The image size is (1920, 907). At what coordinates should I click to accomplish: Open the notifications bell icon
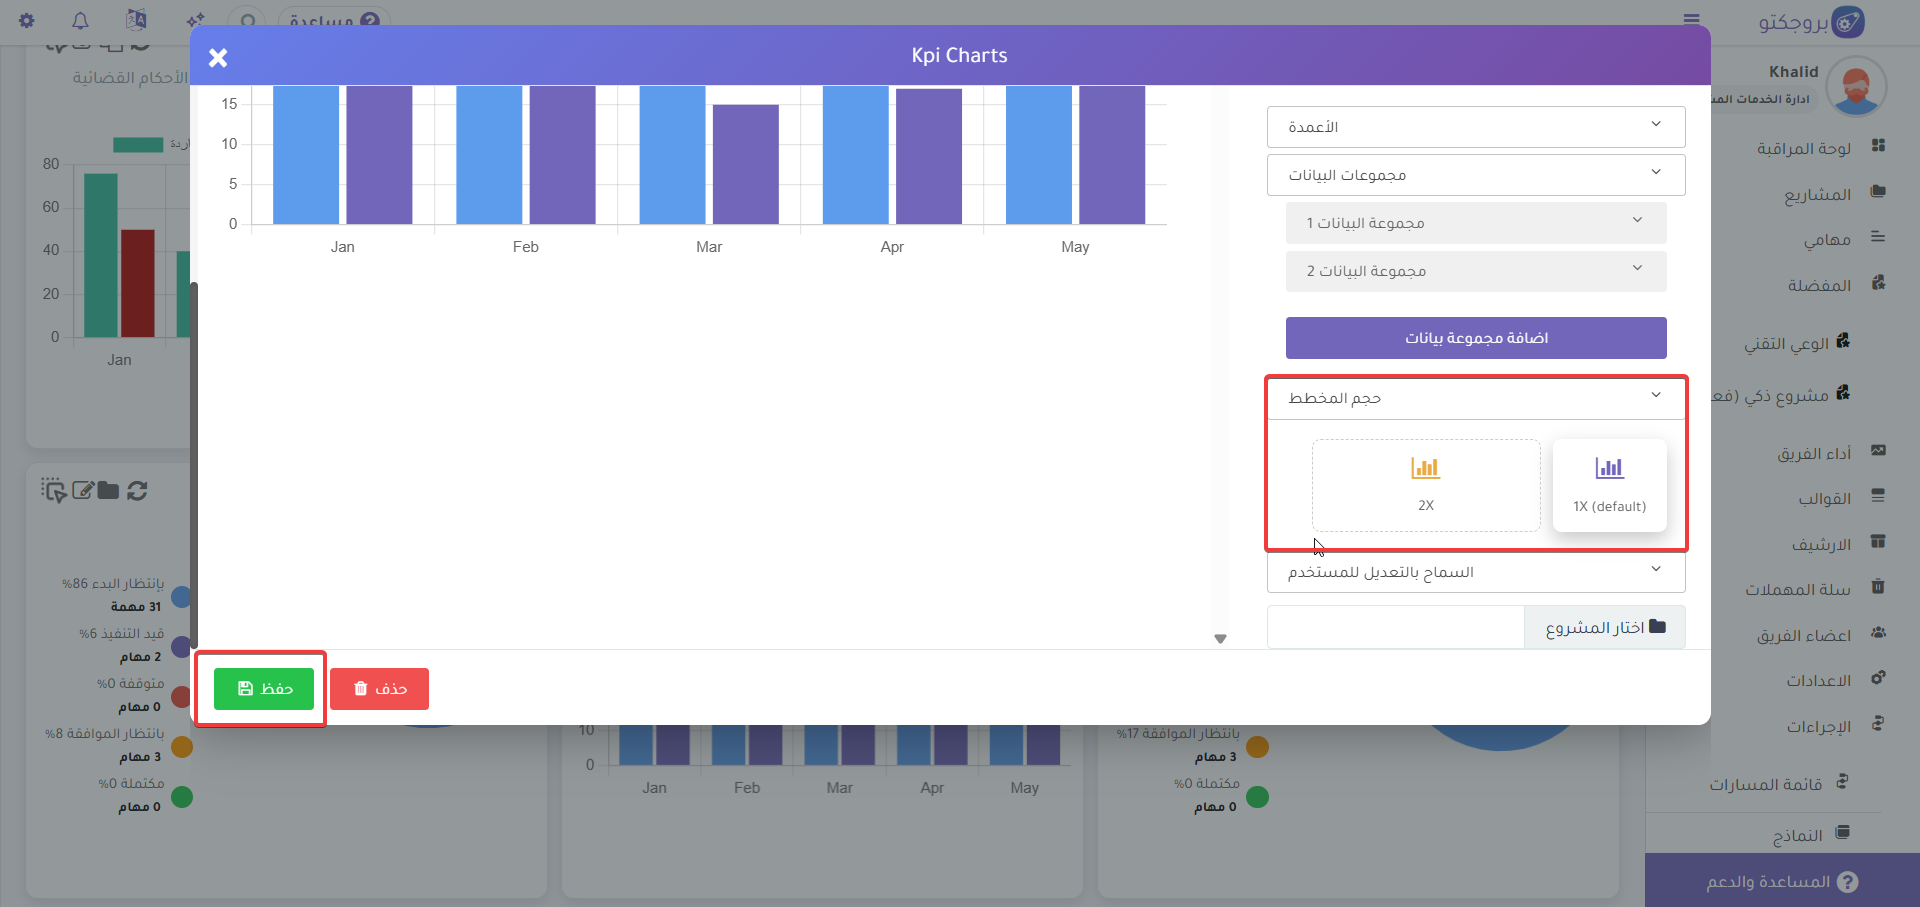coord(81,20)
